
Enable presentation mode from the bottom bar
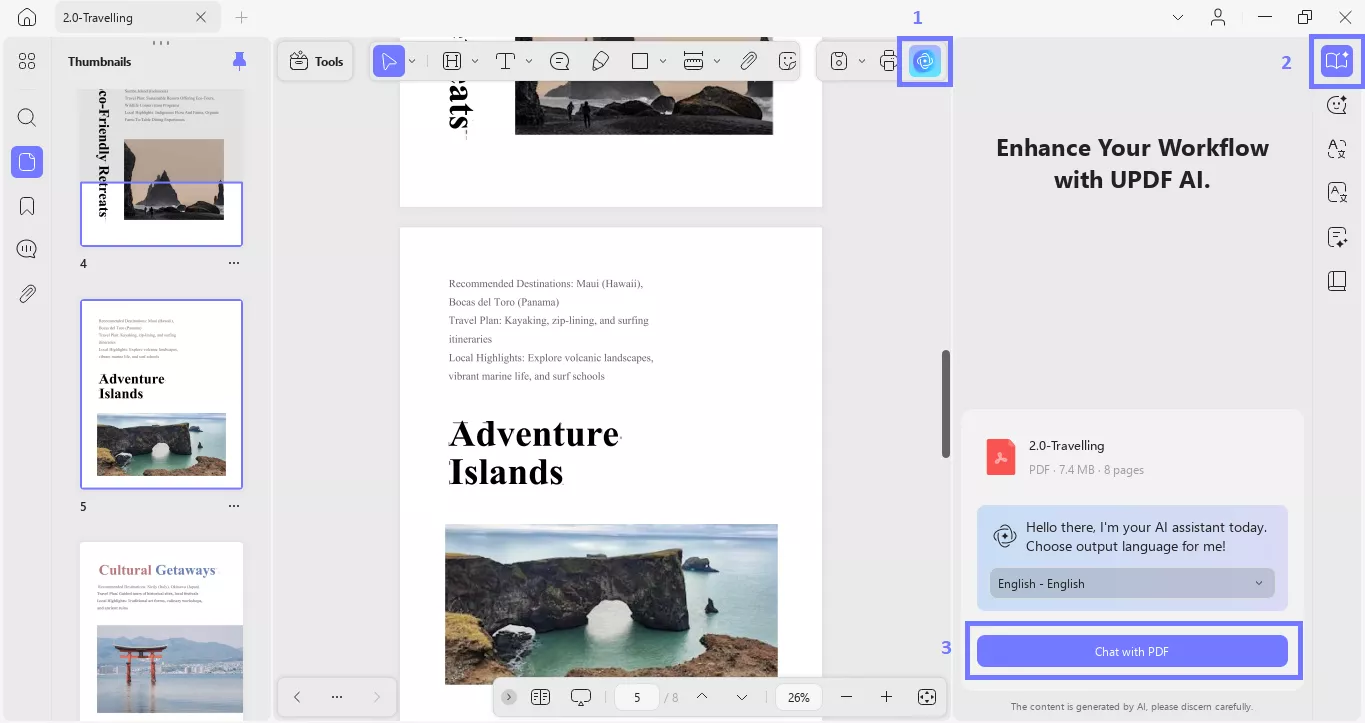(x=580, y=697)
